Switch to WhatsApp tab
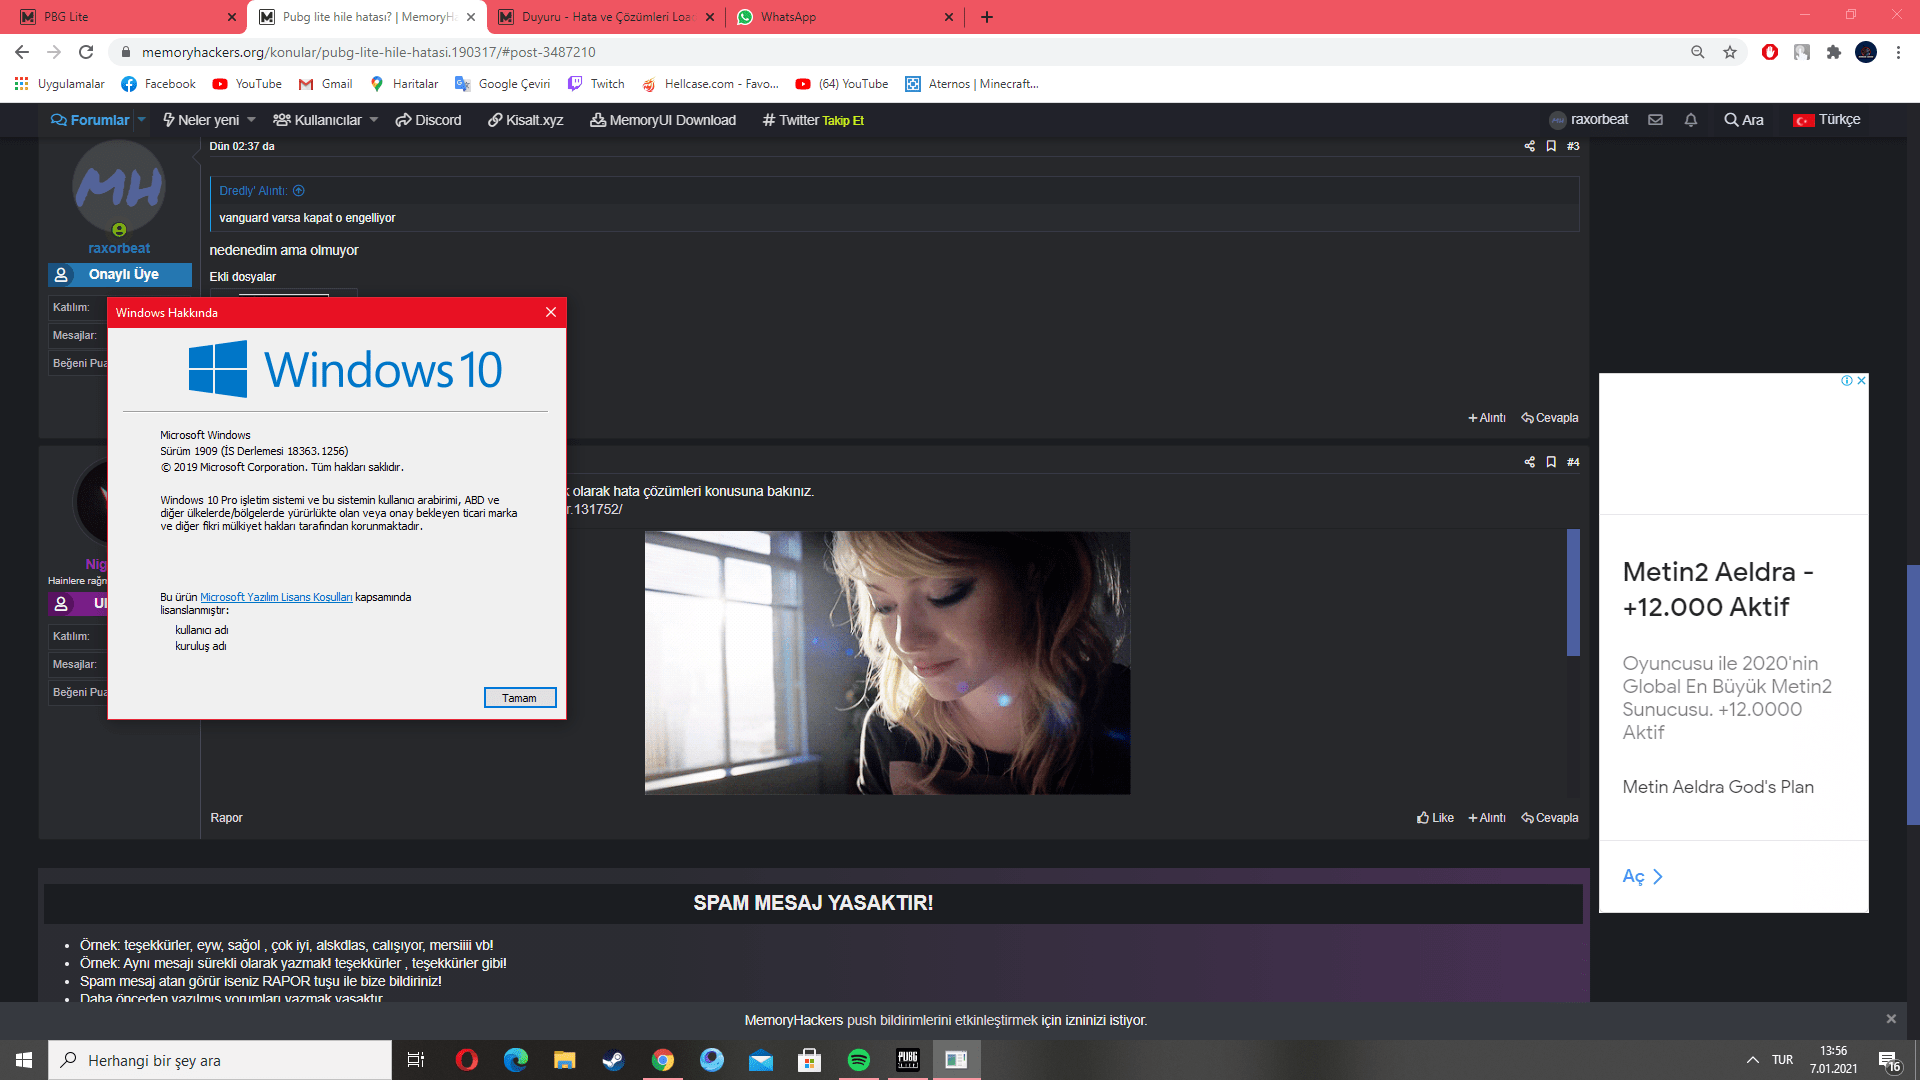This screenshot has width=1920, height=1080. tap(846, 17)
